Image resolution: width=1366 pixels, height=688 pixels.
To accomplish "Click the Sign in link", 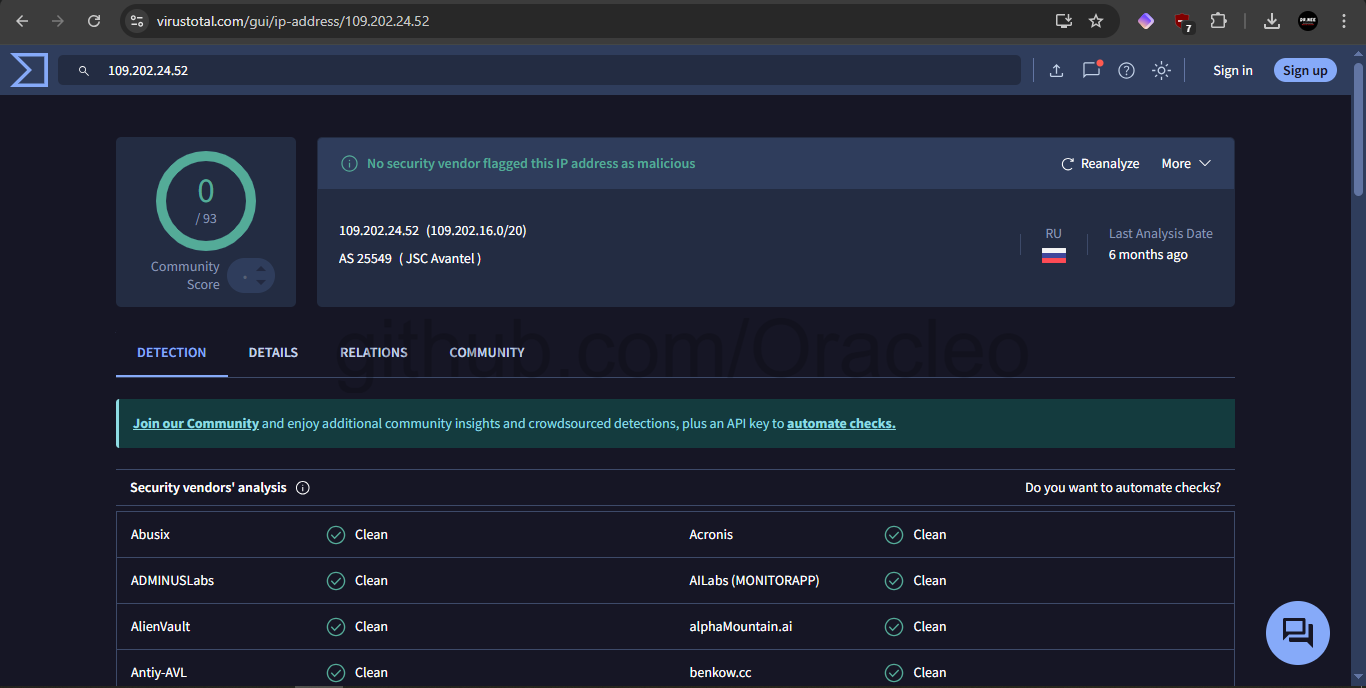I will click(1233, 70).
